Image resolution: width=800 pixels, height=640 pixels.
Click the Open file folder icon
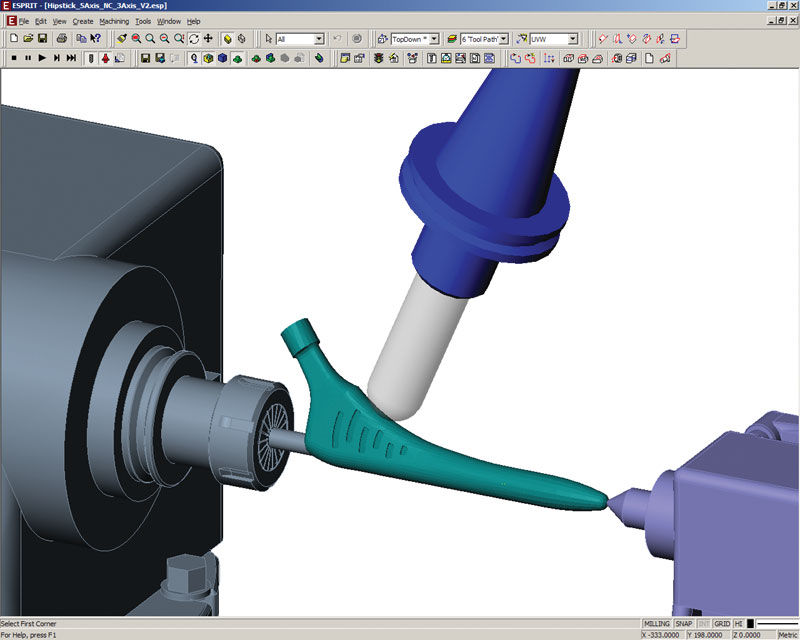point(28,39)
